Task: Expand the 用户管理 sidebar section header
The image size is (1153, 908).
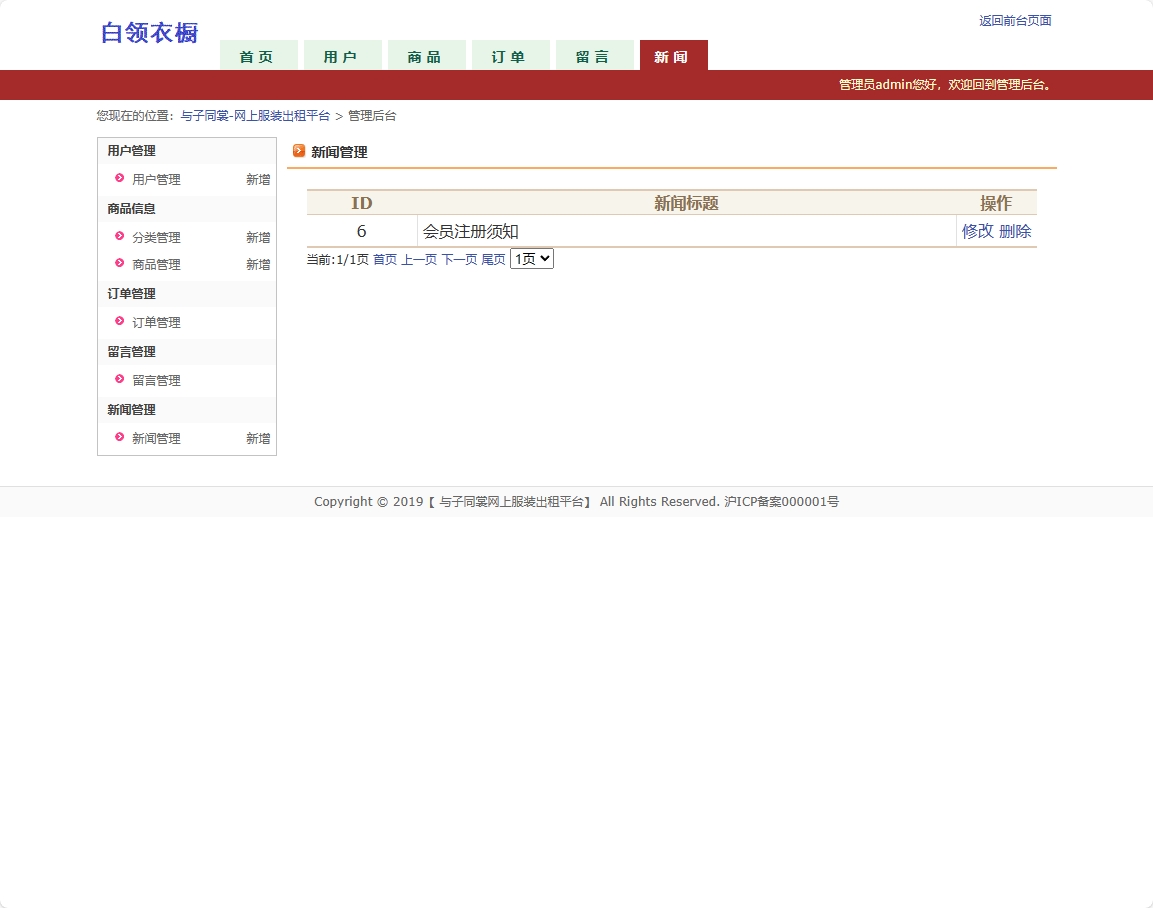Action: click(130, 150)
